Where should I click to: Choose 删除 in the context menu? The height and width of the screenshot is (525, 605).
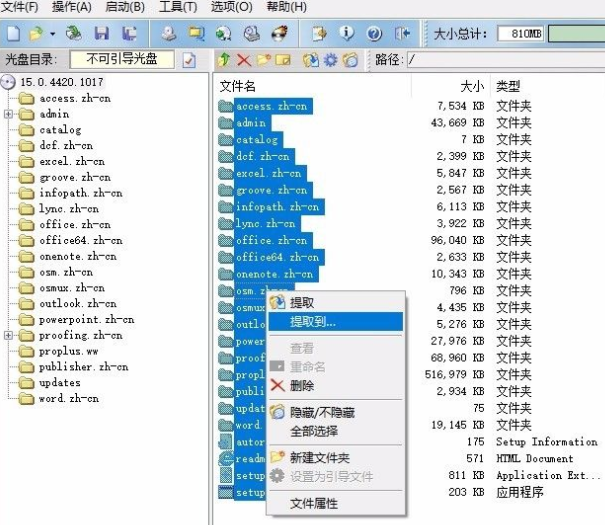(336, 385)
